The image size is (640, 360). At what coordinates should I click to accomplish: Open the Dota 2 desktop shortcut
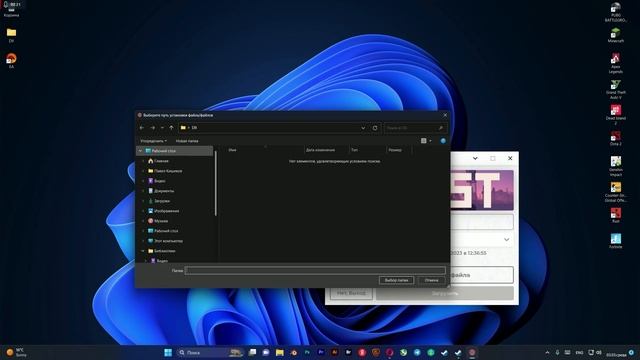[x=616, y=138]
